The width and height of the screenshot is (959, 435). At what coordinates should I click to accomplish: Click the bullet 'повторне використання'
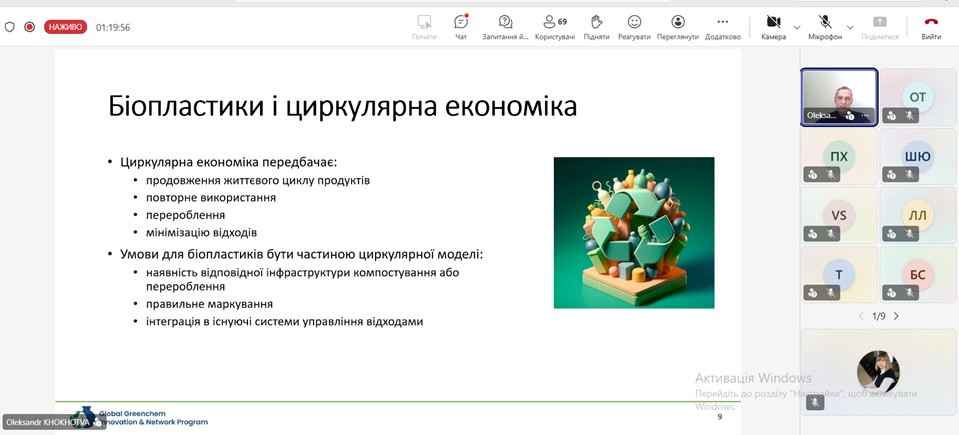pos(211,198)
